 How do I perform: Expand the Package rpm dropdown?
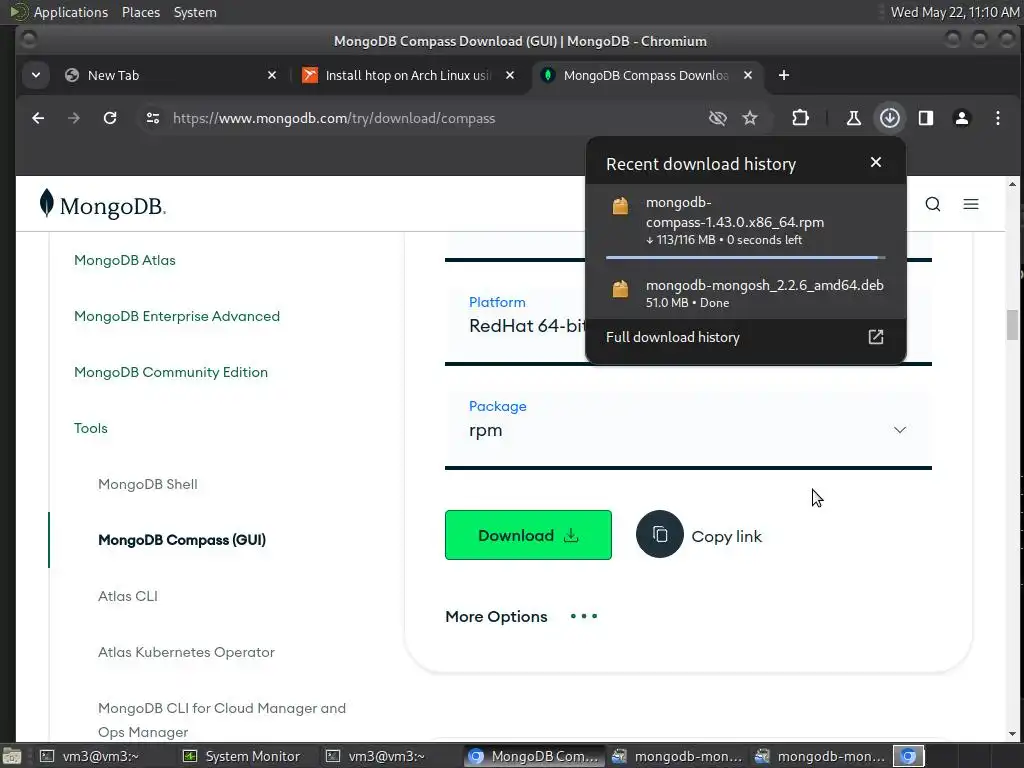pyautogui.click(x=688, y=430)
